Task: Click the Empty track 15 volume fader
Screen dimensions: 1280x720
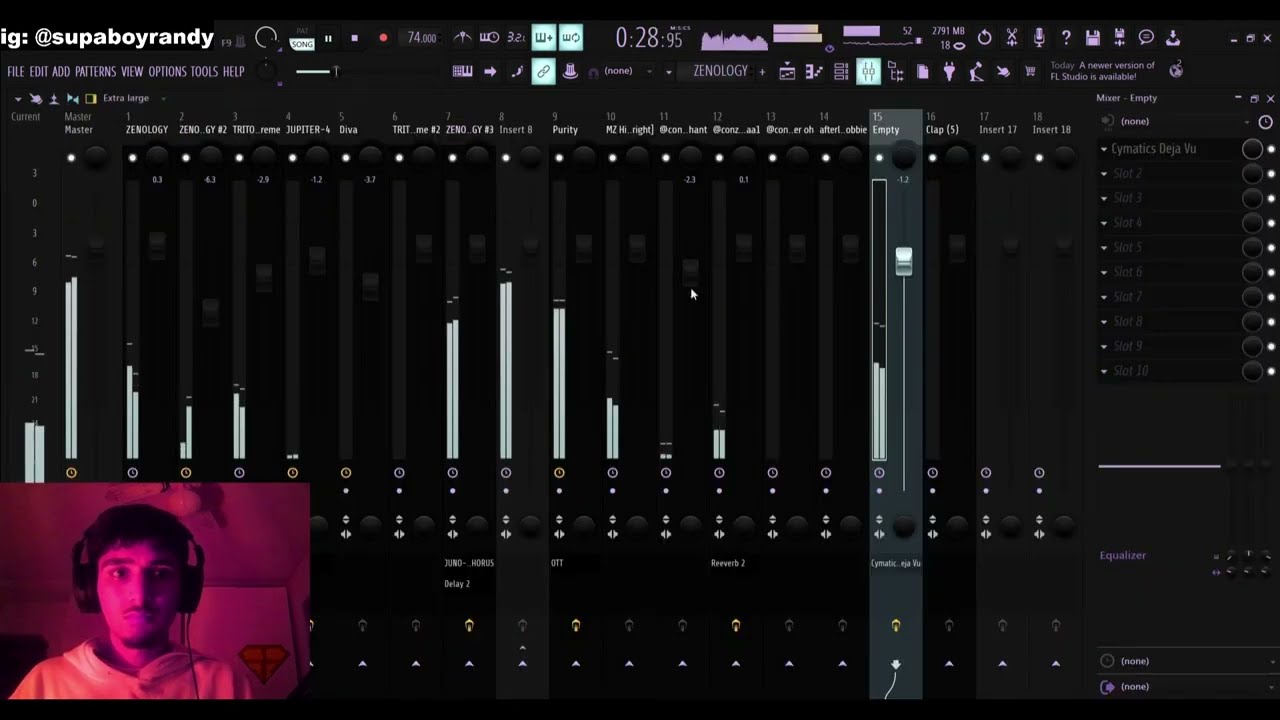Action: click(x=903, y=261)
